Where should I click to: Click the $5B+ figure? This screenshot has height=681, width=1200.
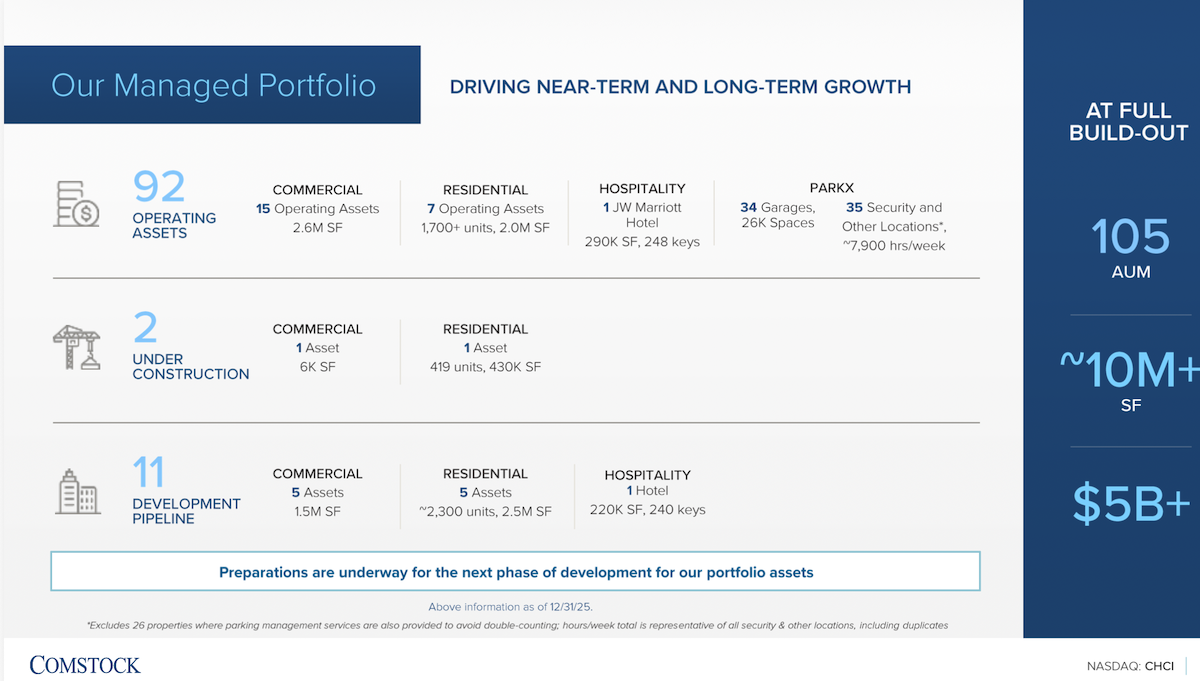[1131, 506]
